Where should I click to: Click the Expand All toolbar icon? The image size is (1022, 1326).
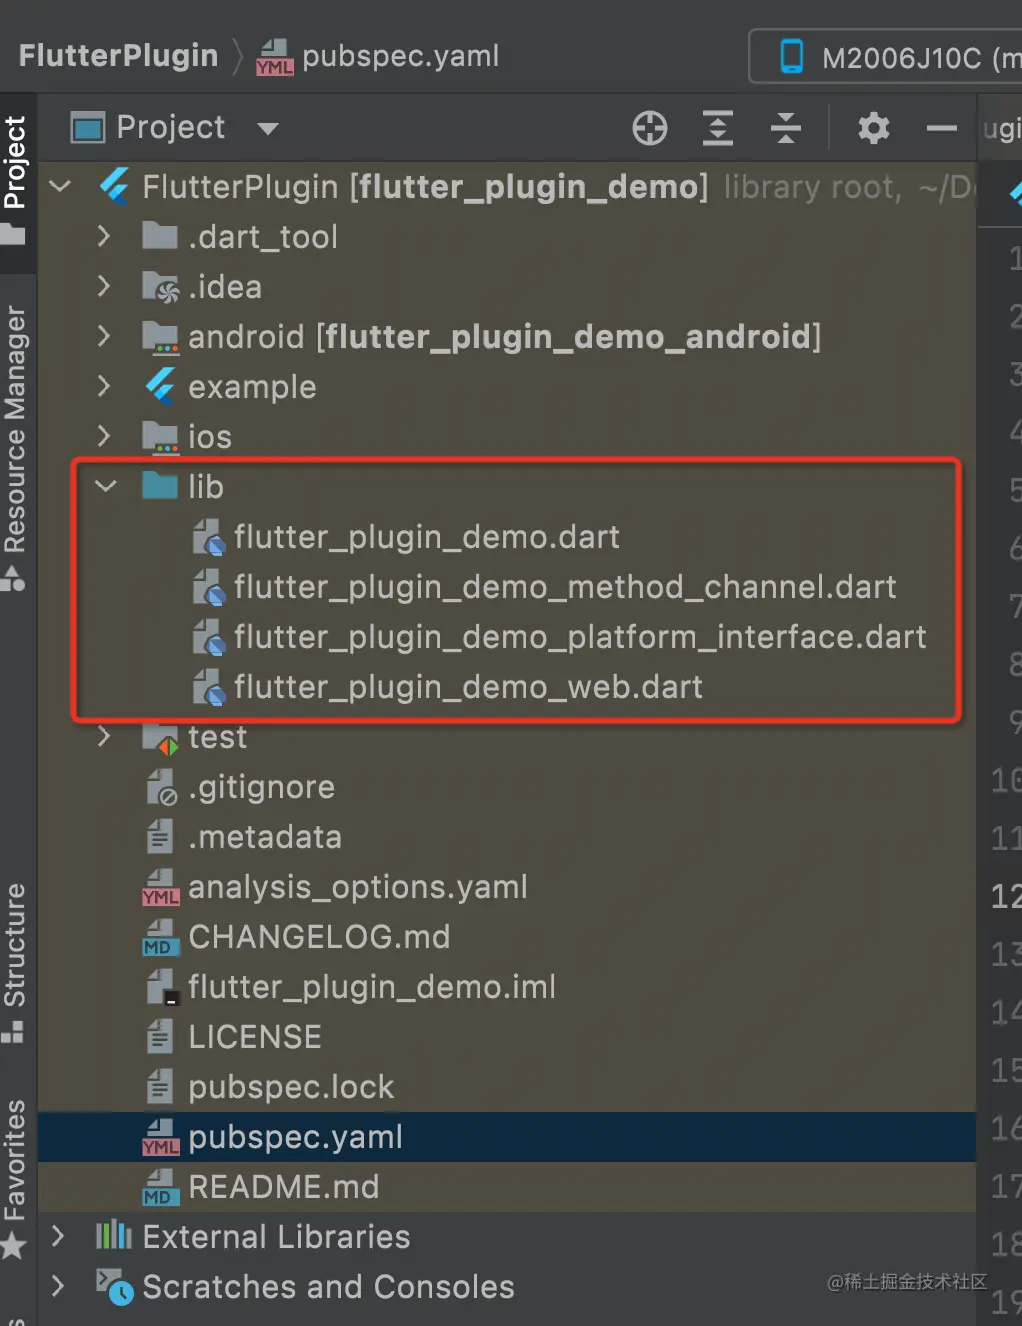click(718, 128)
